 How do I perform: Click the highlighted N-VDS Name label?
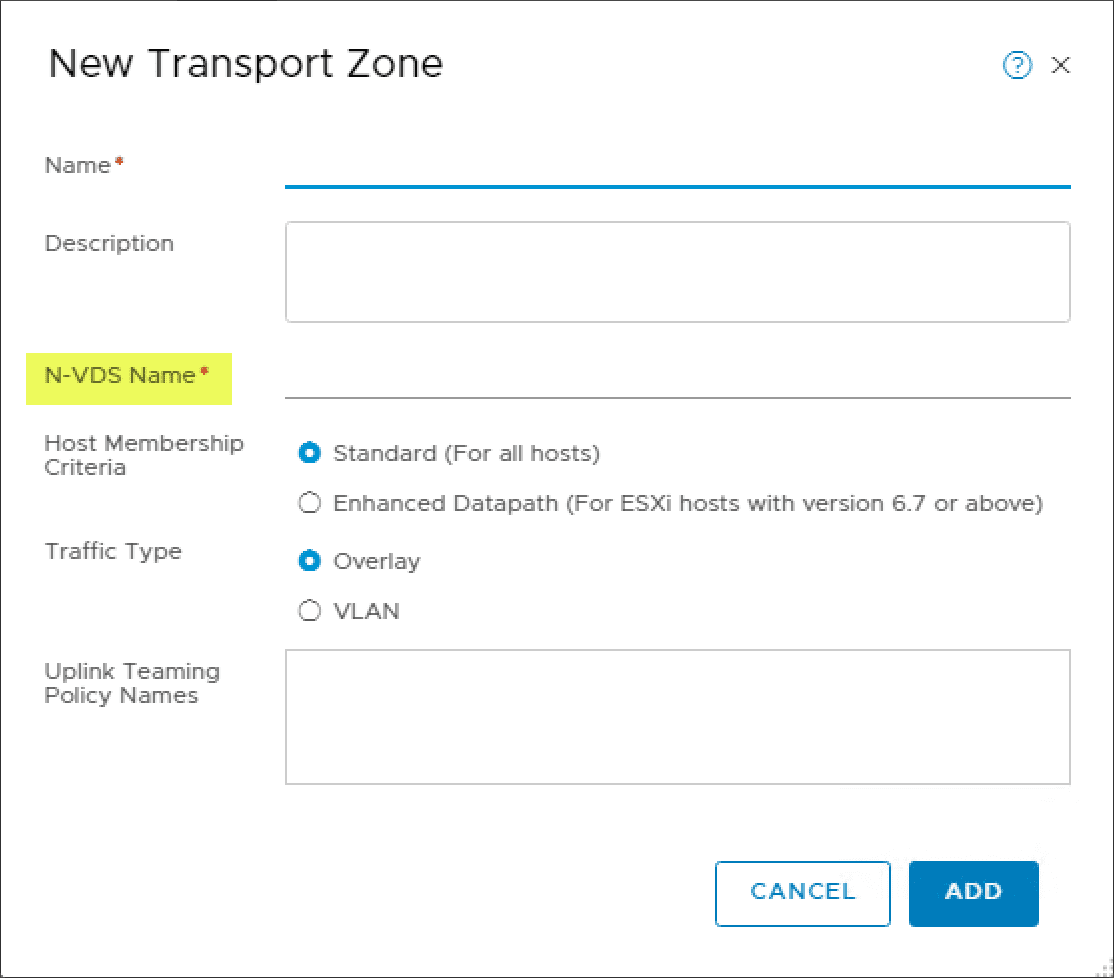[120, 375]
